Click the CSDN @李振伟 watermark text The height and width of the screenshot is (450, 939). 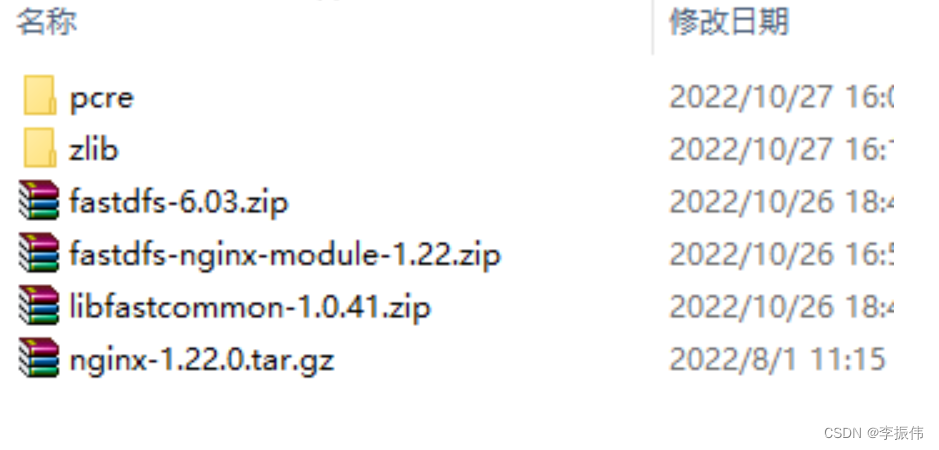coord(874,433)
